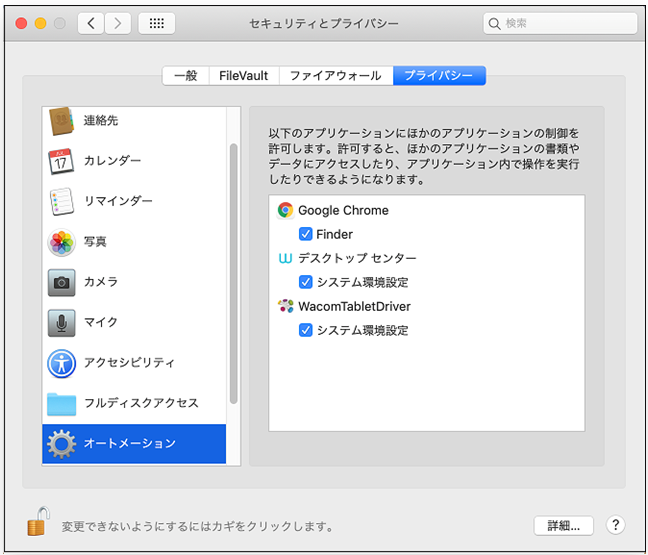Select the フルディスクアクセス row label

[x=141, y=403]
